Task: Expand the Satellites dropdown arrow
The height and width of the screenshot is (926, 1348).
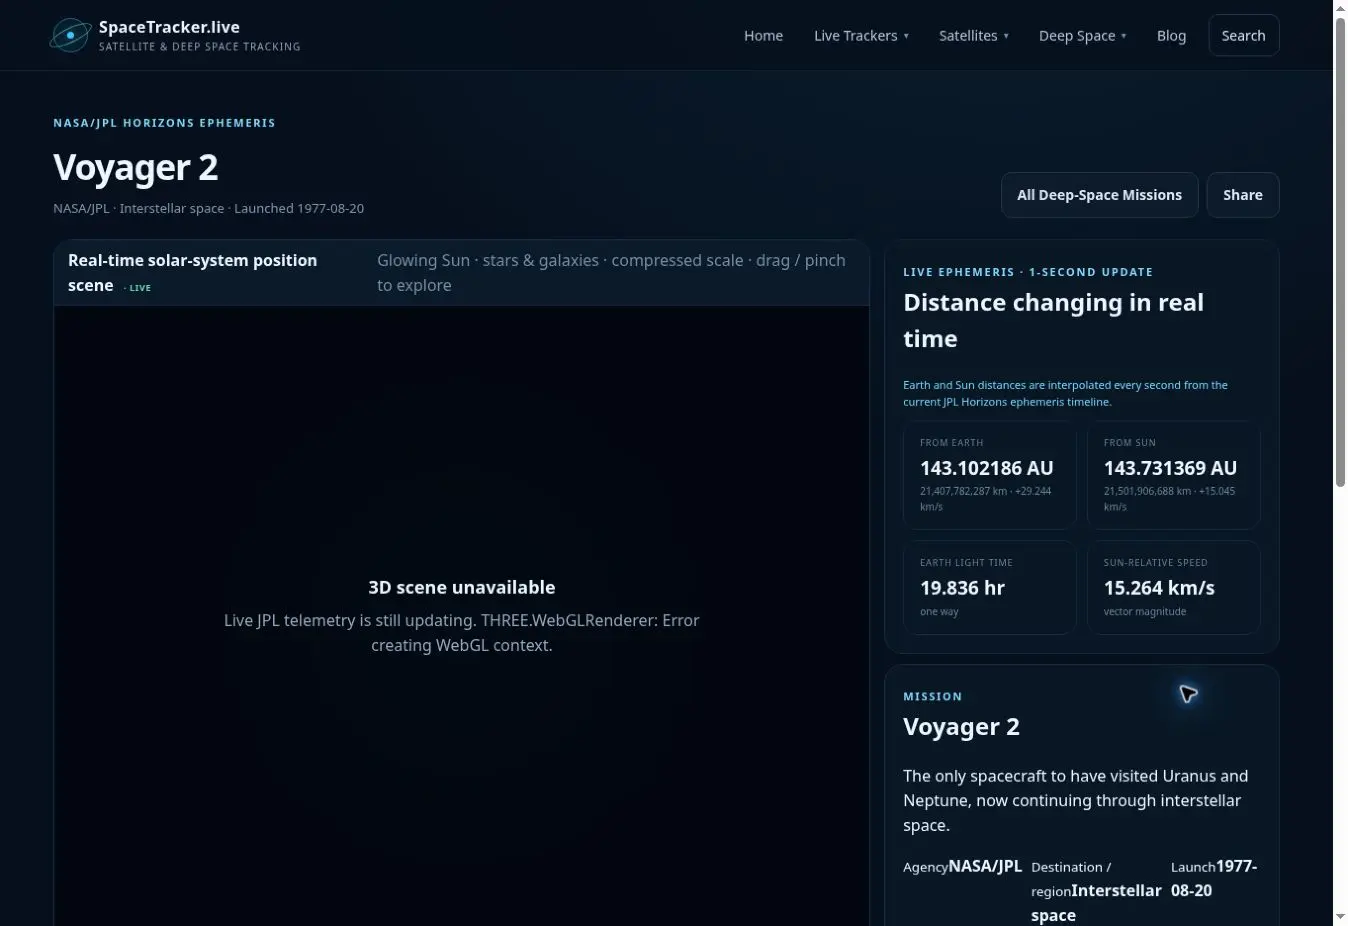Action: [x=1006, y=36]
